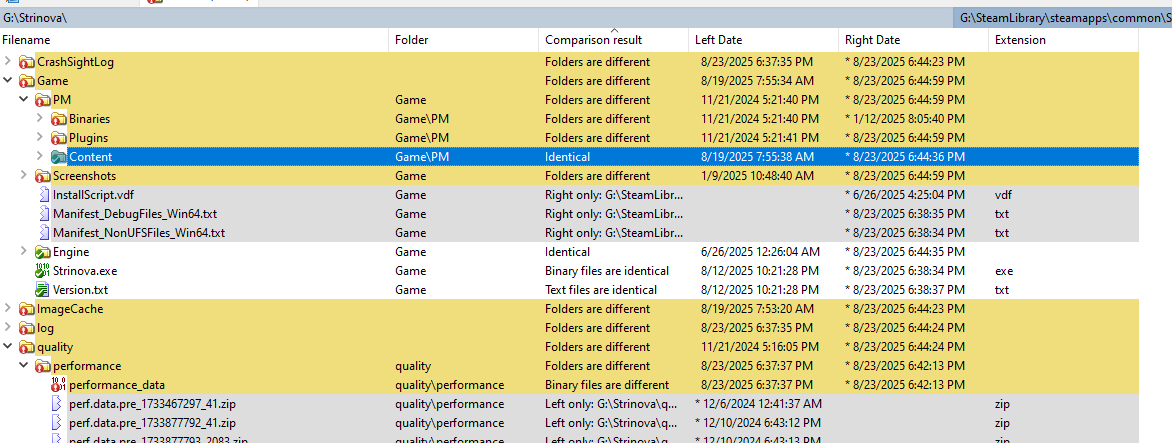Collapse the quality folder
1172x443 pixels.
[x=8, y=347]
